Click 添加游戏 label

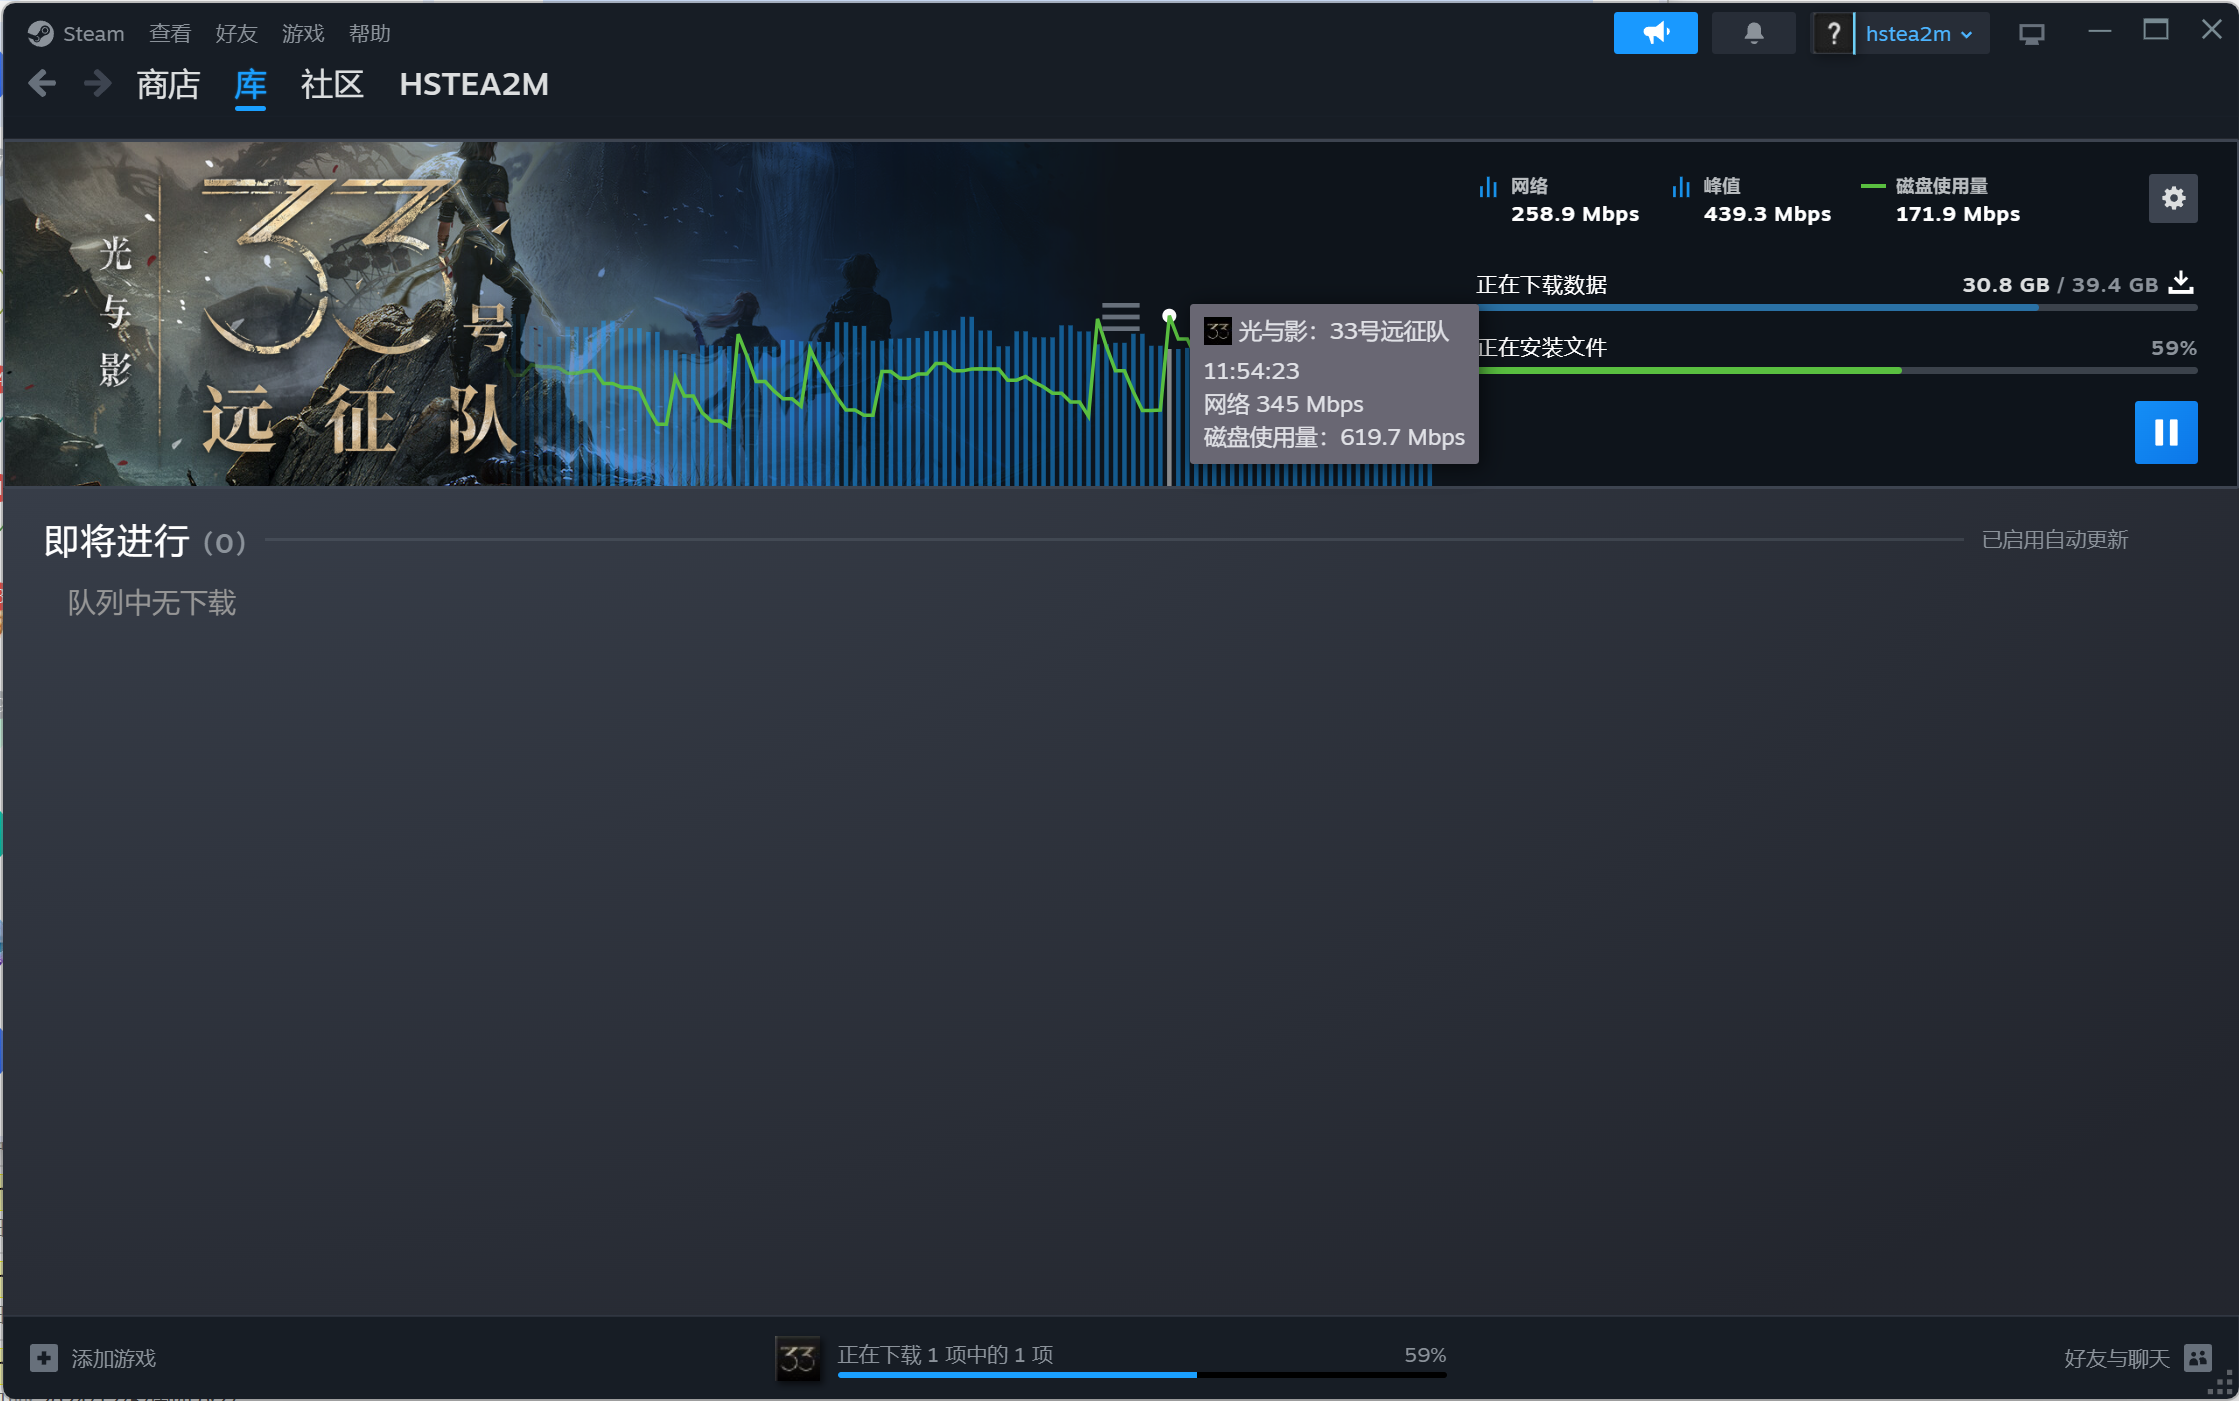pyautogui.click(x=113, y=1358)
